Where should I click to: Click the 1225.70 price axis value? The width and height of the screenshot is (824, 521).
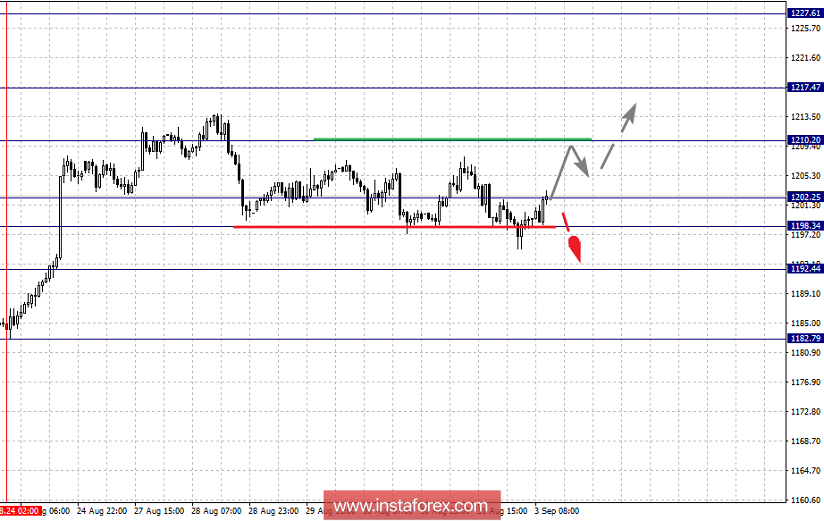806,28
